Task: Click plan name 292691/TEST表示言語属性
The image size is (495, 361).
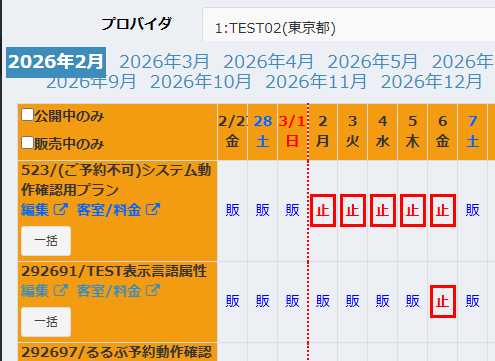Action: tap(114, 271)
